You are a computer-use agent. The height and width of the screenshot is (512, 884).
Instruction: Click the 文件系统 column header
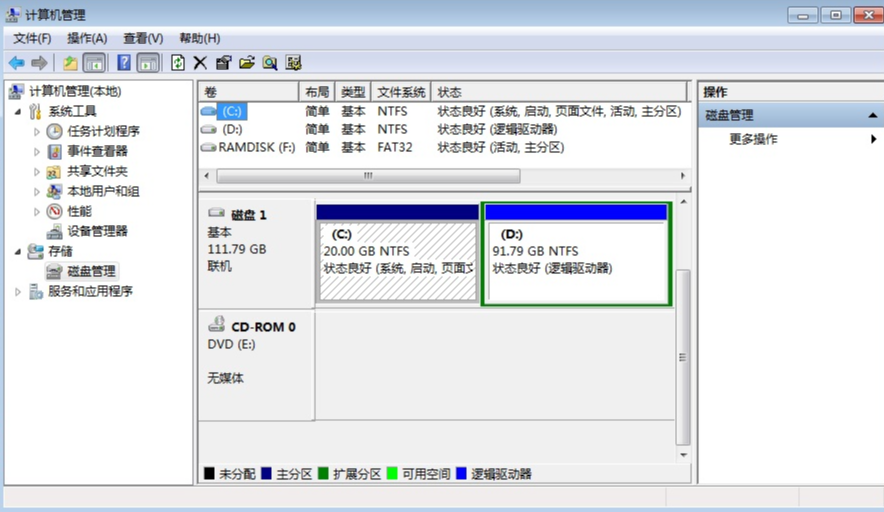(401, 92)
